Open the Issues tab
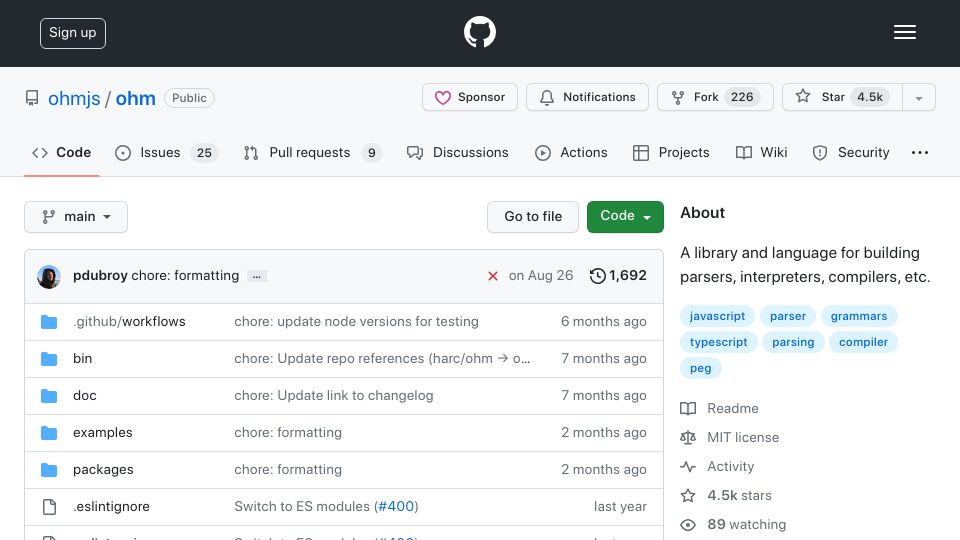This screenshot has height=540, width=960. (x=166, y=152)
